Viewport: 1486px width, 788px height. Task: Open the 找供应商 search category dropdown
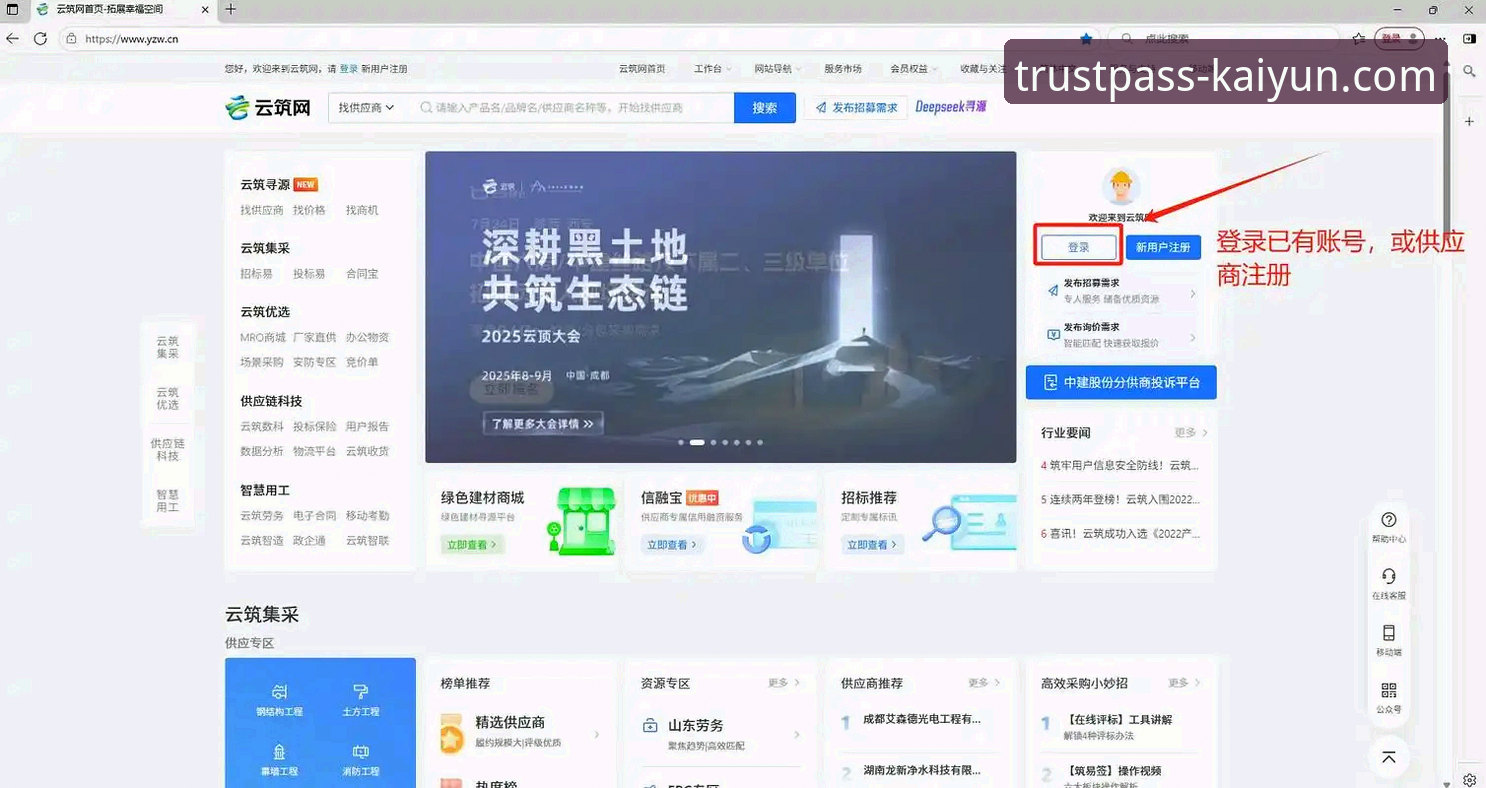(365, 107)
